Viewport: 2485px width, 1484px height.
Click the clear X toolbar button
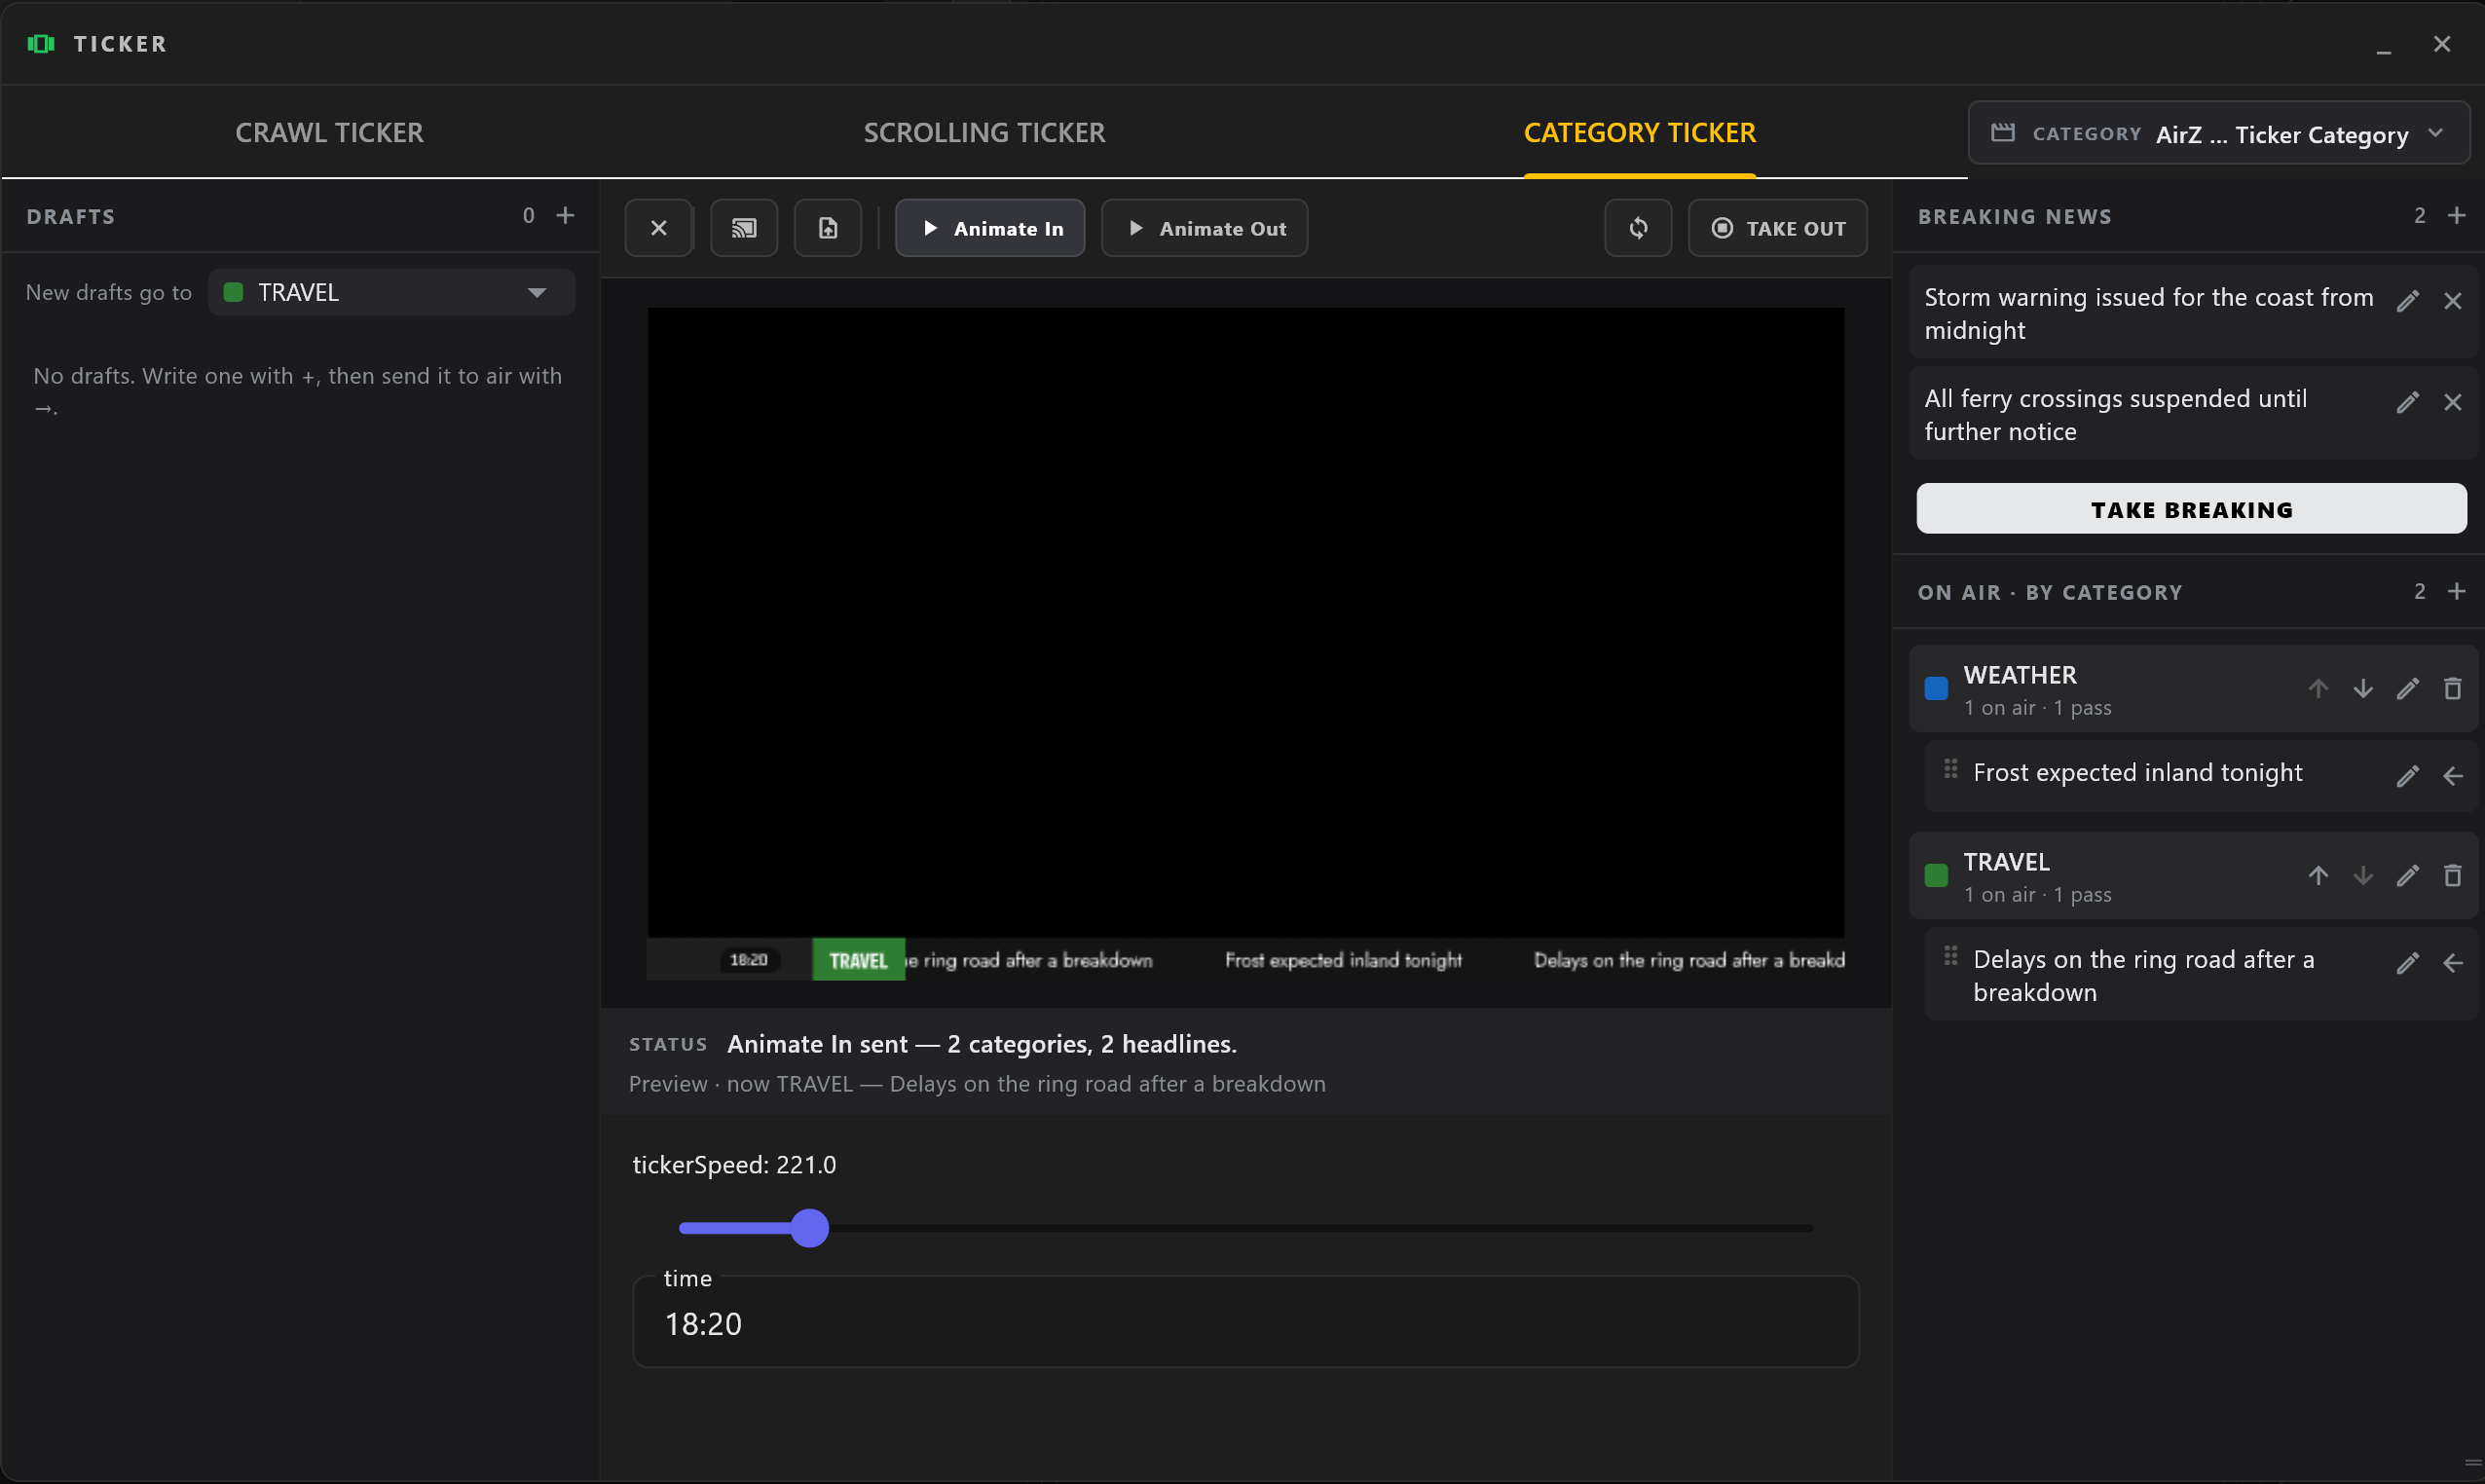(659, 228)
